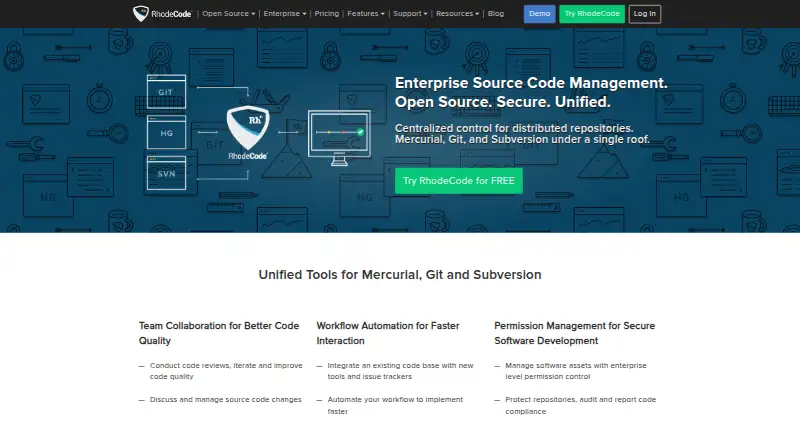
Task: Click Integrate an existing code base bullet
Action: (401, 371)
